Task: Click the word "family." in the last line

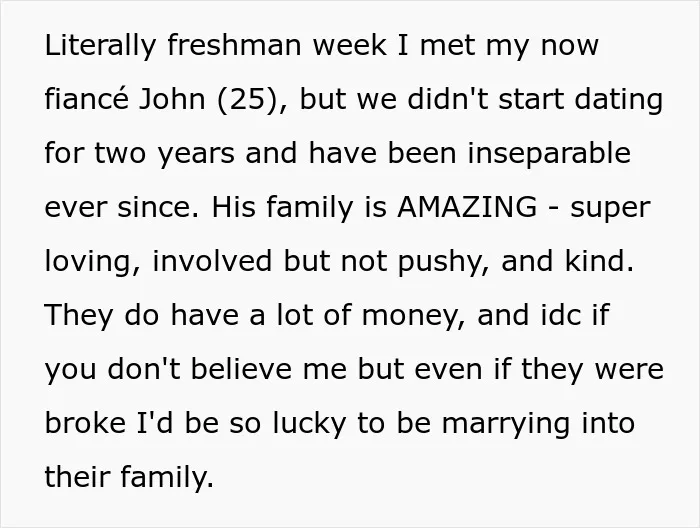Action: click(x=167, y=477)
